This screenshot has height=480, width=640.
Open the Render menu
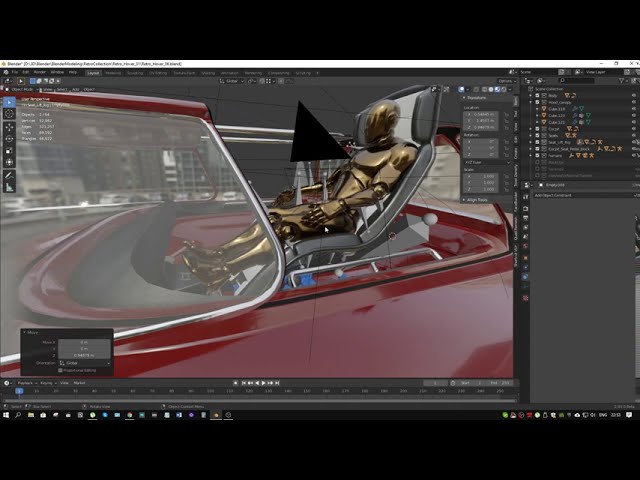tap(40, 72)
